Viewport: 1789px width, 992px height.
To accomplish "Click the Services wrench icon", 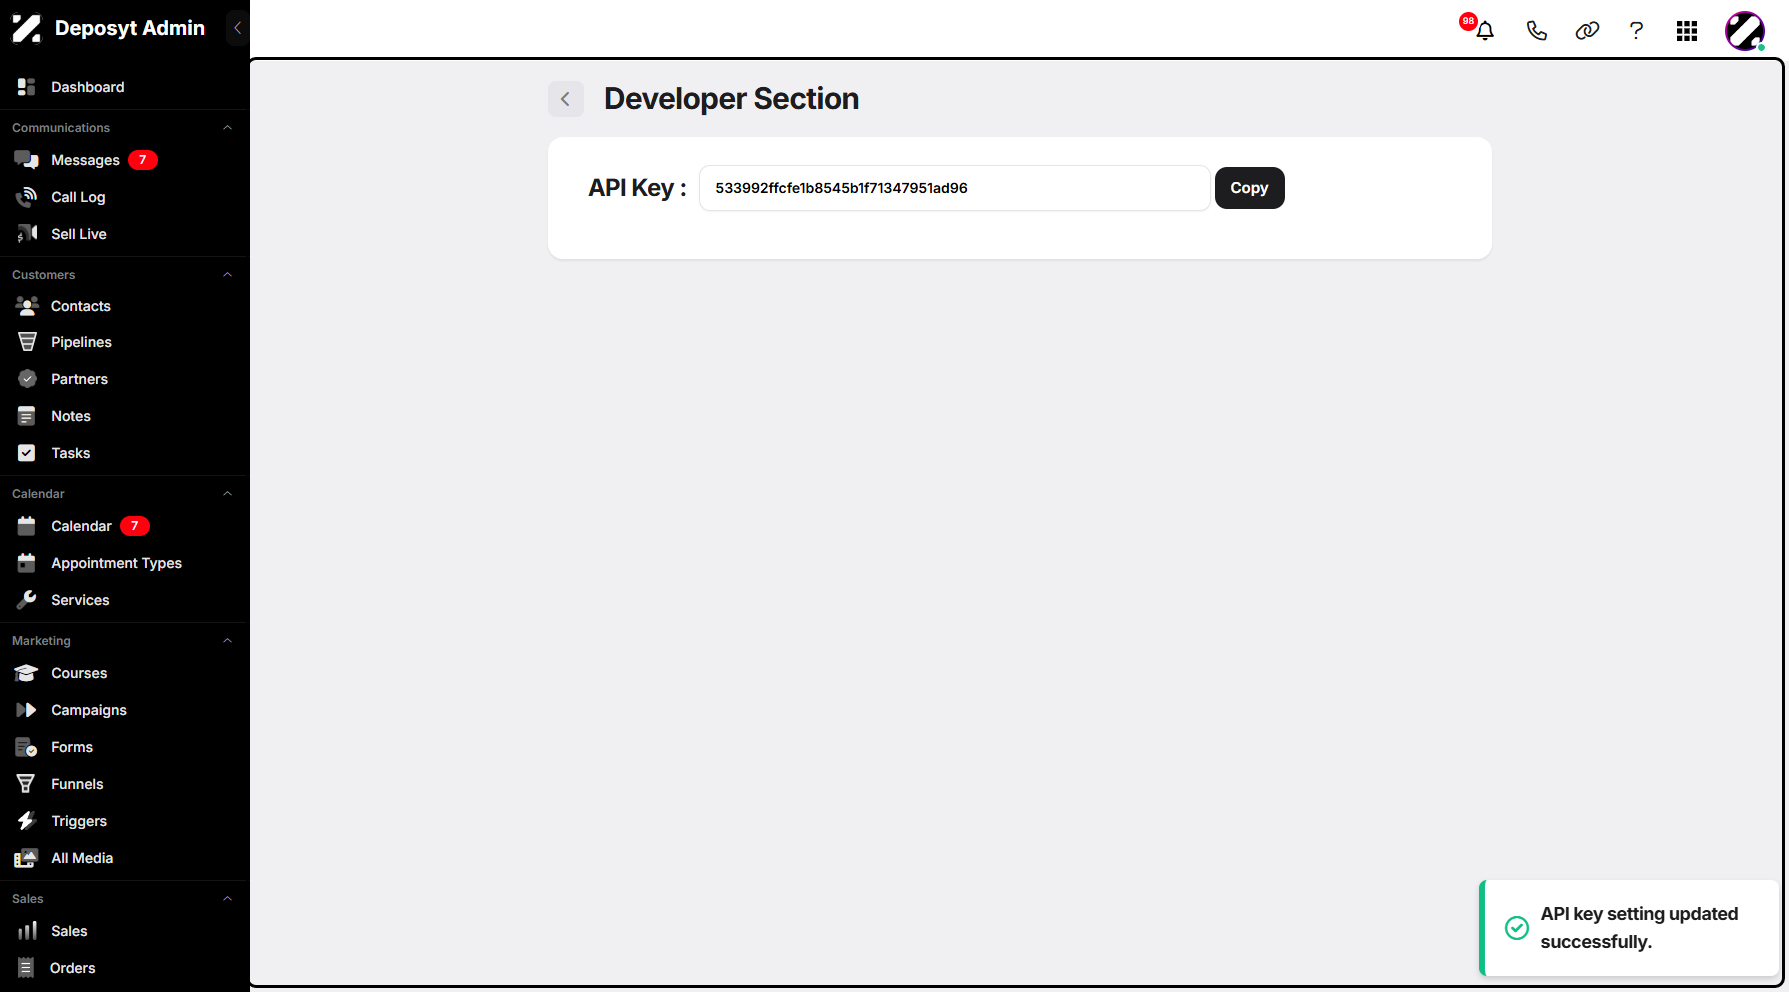I will tap(27, 600).
